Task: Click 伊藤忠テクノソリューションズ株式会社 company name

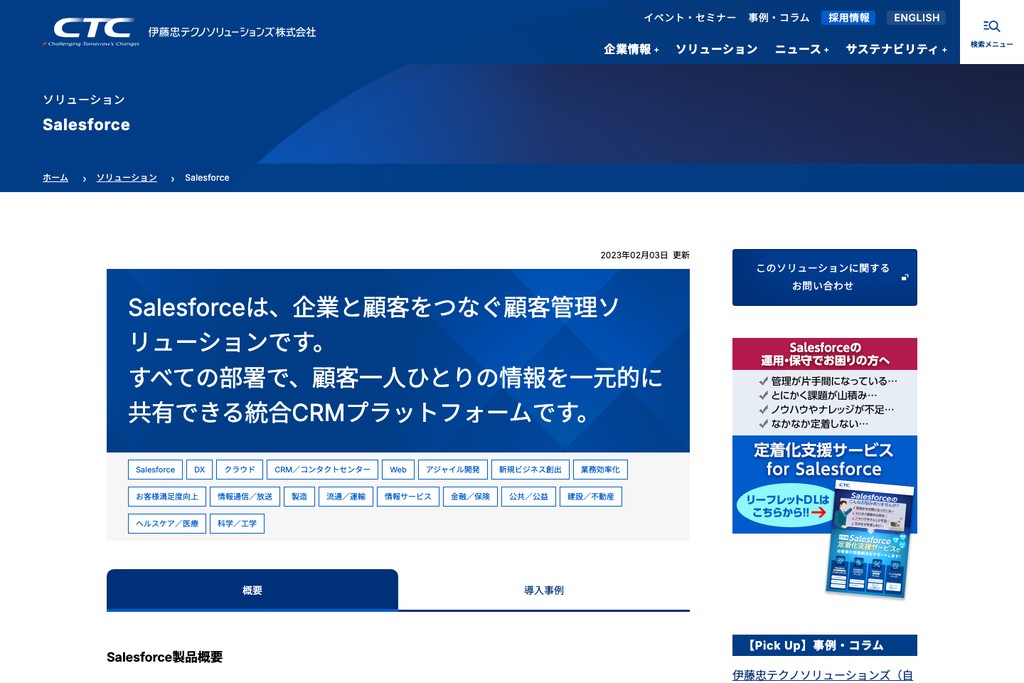Action: [232, 32]
